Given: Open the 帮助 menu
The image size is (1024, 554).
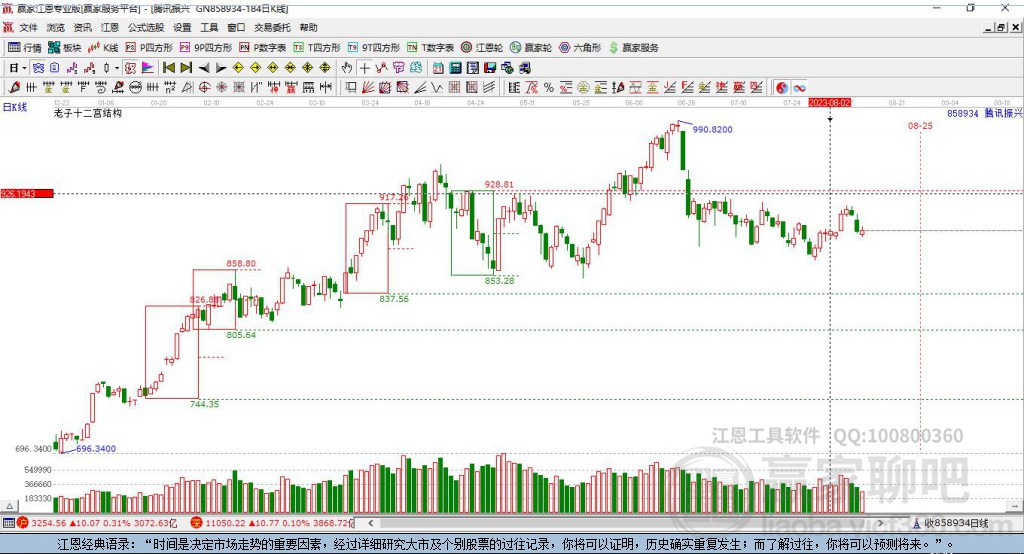Looking at the screenshot, I should (x=308, y=27).
